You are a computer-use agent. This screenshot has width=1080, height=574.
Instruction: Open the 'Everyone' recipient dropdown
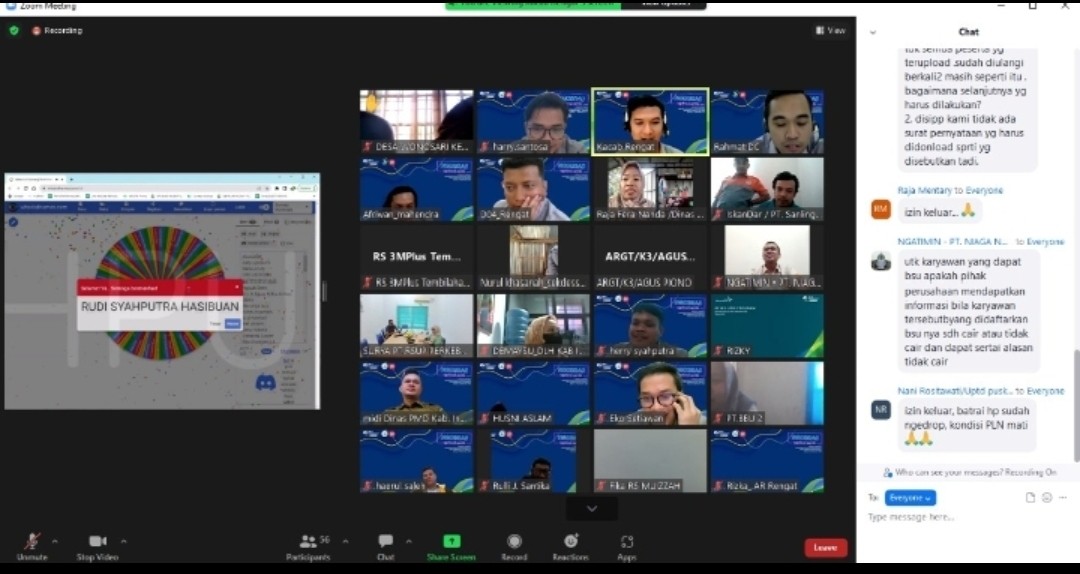(x=910, y=497)
